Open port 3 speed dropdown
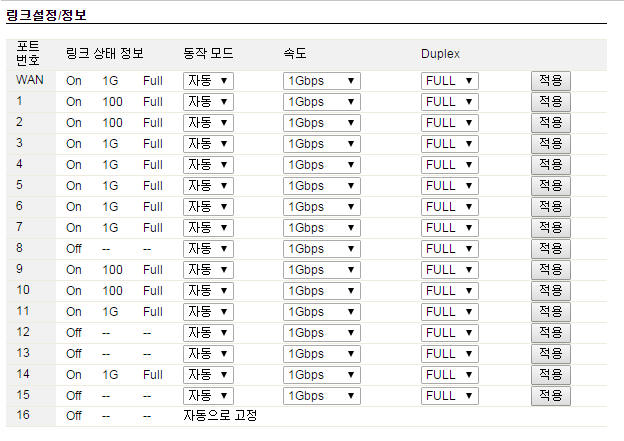The height and width of the screenshot is (441, 624). pyautogui.click(x=322, y=144)
